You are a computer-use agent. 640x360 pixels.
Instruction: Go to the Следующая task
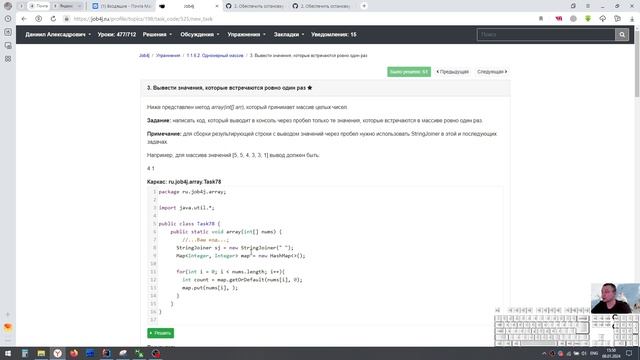[x=492, y=72]
